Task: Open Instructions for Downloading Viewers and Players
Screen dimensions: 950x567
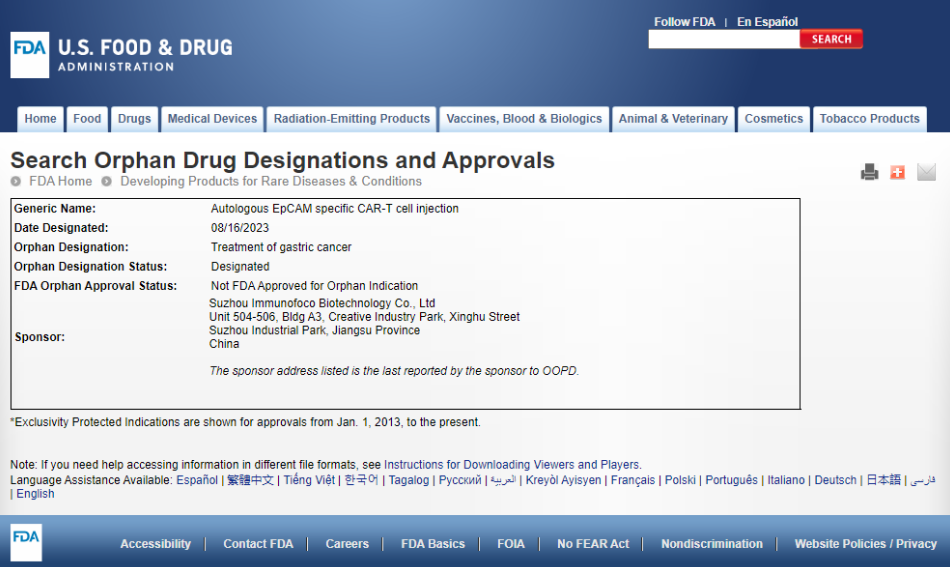Action: 512,465
